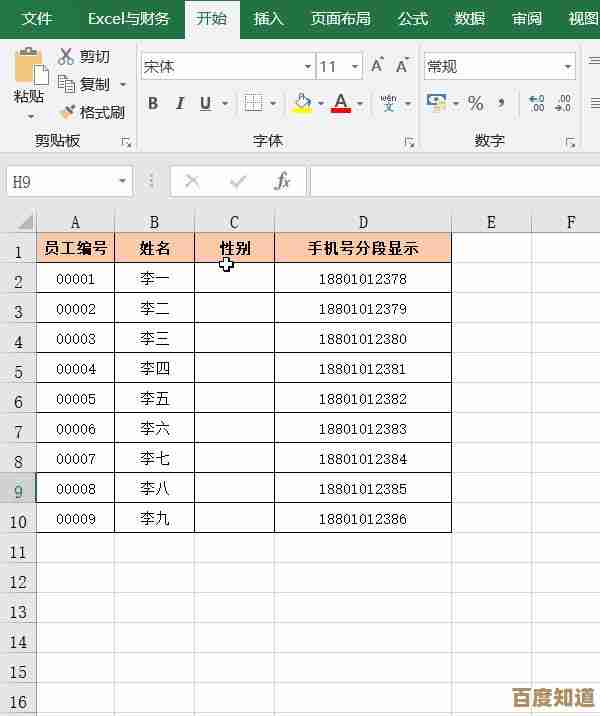Image resolution: width=600 pixels, height=716 pixels.
Task: Apply percent style to cells
Action: pos(475,103)
